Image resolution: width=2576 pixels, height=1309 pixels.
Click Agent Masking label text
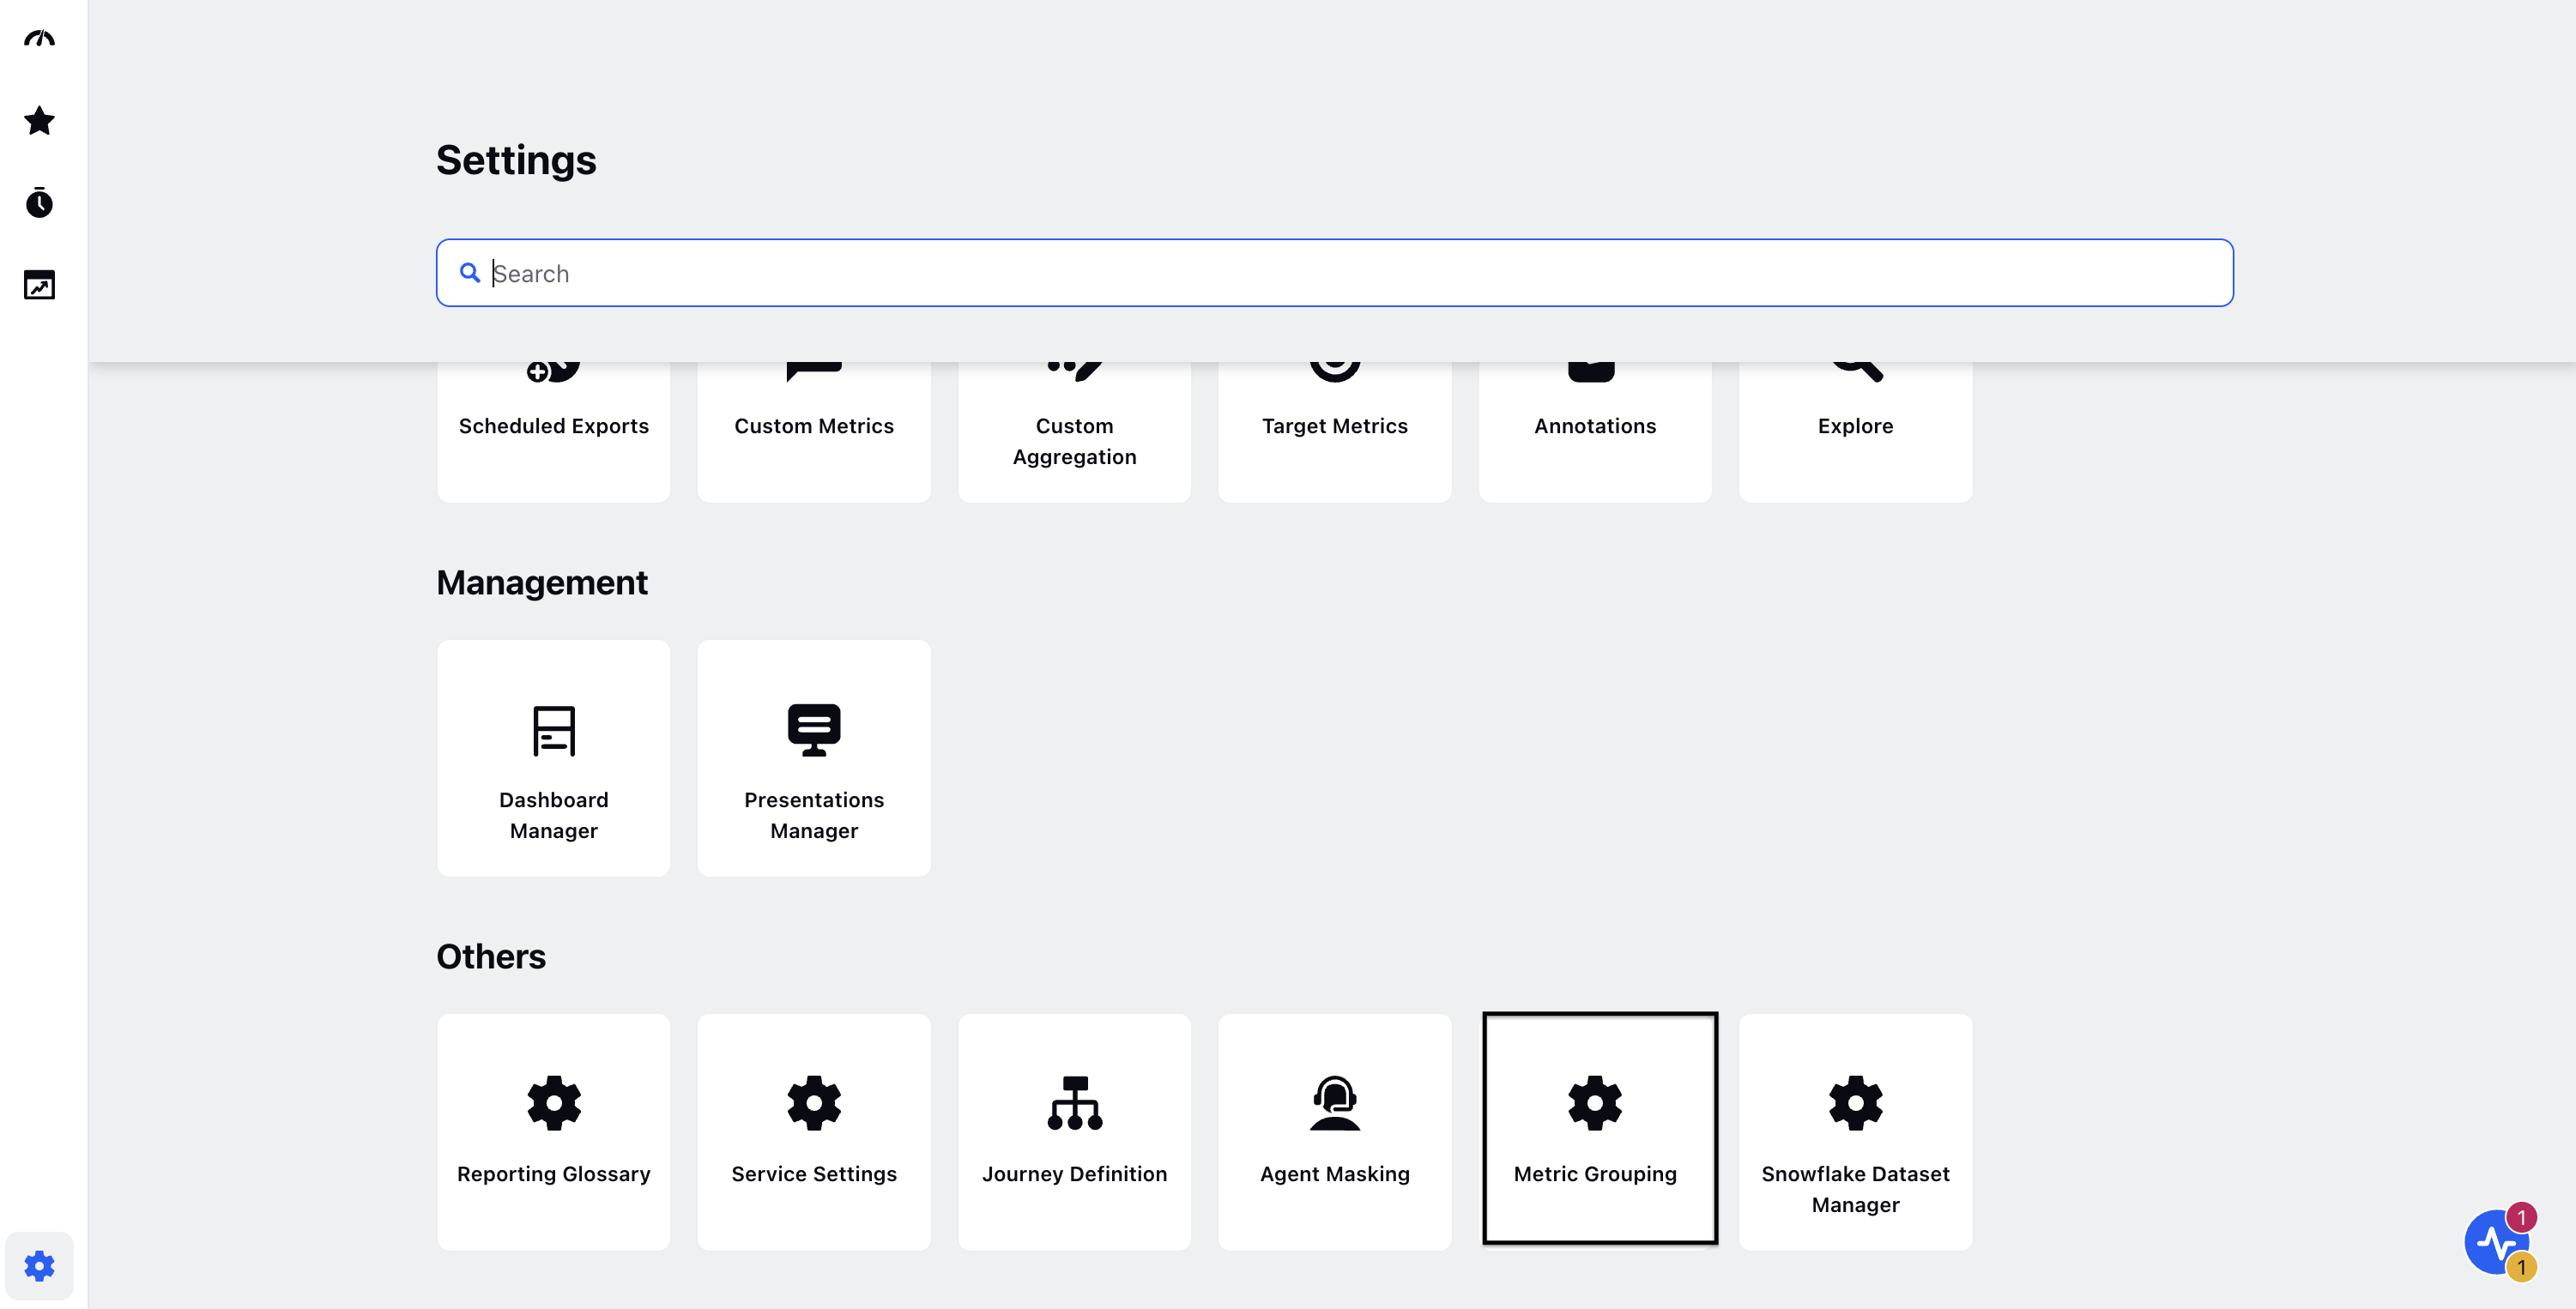pyautogui.click(x=1335, y=1174)
